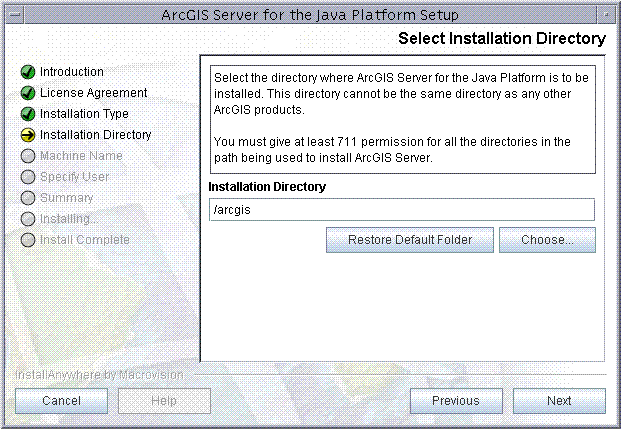Click the gray circle beside Installing step
The image size is (621, 429).
click(28, 219)
